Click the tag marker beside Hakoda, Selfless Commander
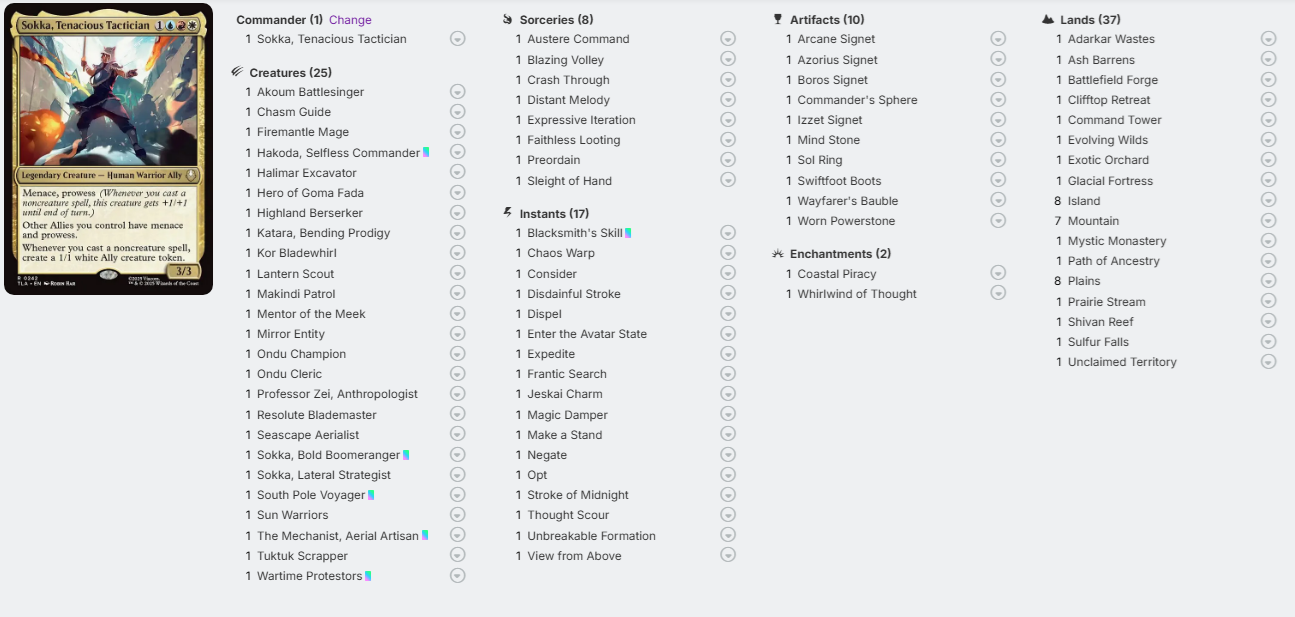The height and width of the screenshot is (617, 1295). click(x=426, y=152)
